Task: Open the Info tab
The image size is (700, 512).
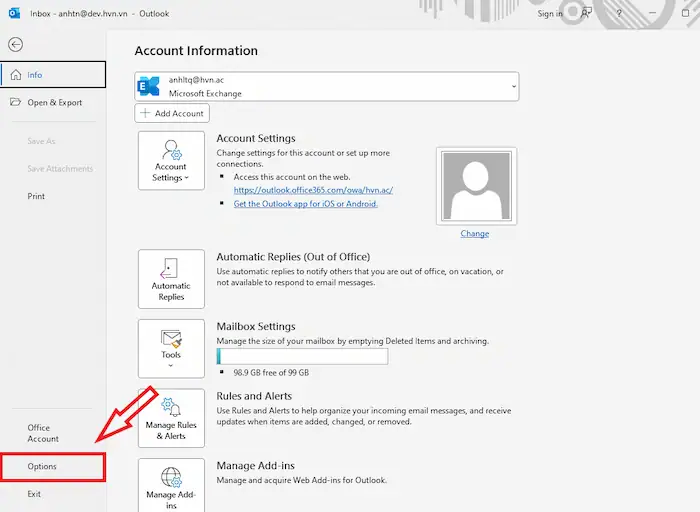Action: tap(54, 75)
